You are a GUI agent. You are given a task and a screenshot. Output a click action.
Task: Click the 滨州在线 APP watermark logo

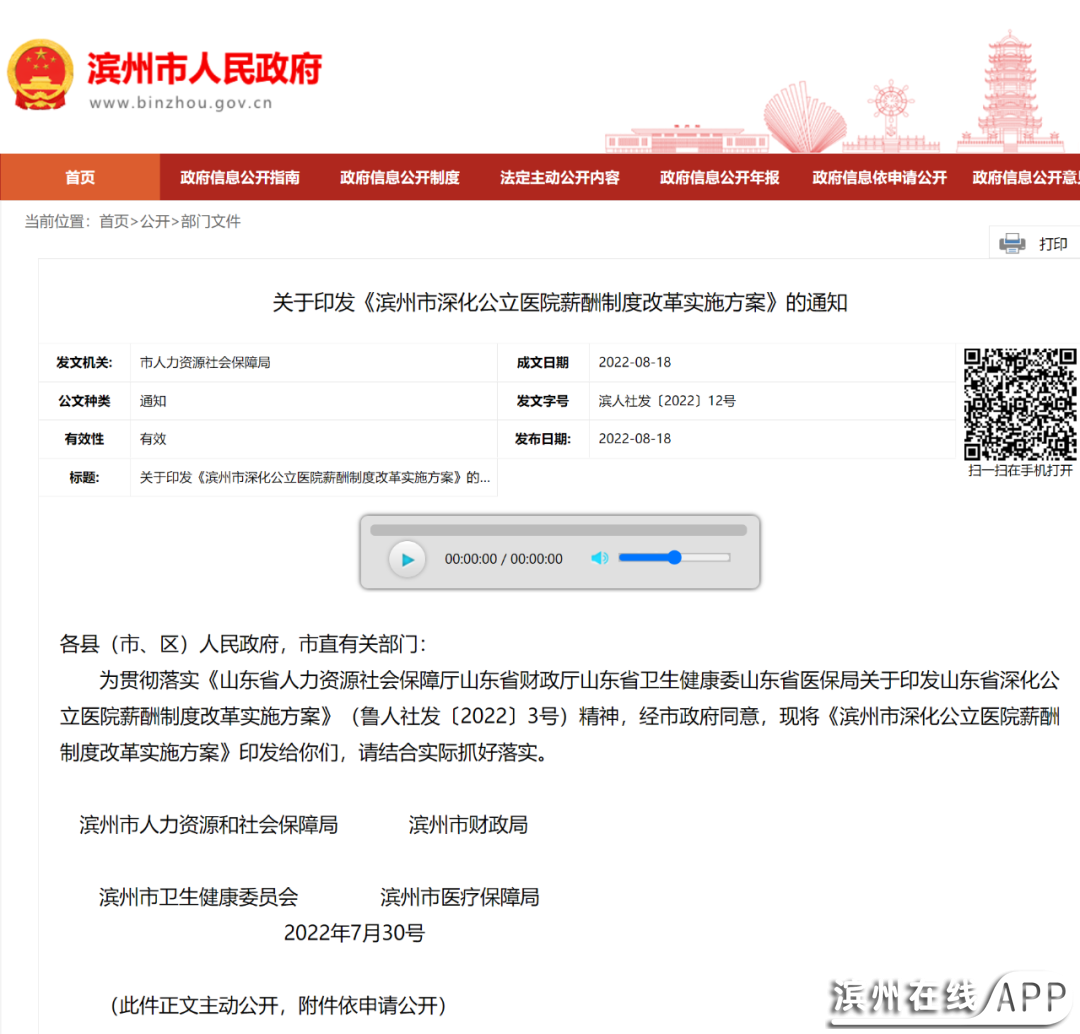[x=950, y=997]
